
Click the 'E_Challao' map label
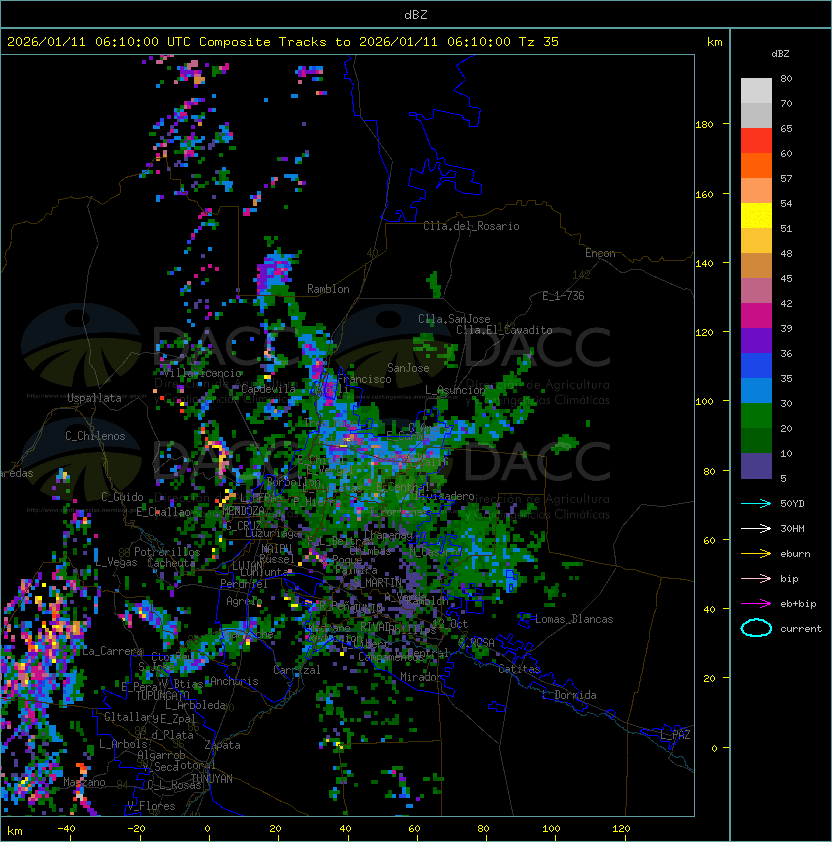pos(163,512)
